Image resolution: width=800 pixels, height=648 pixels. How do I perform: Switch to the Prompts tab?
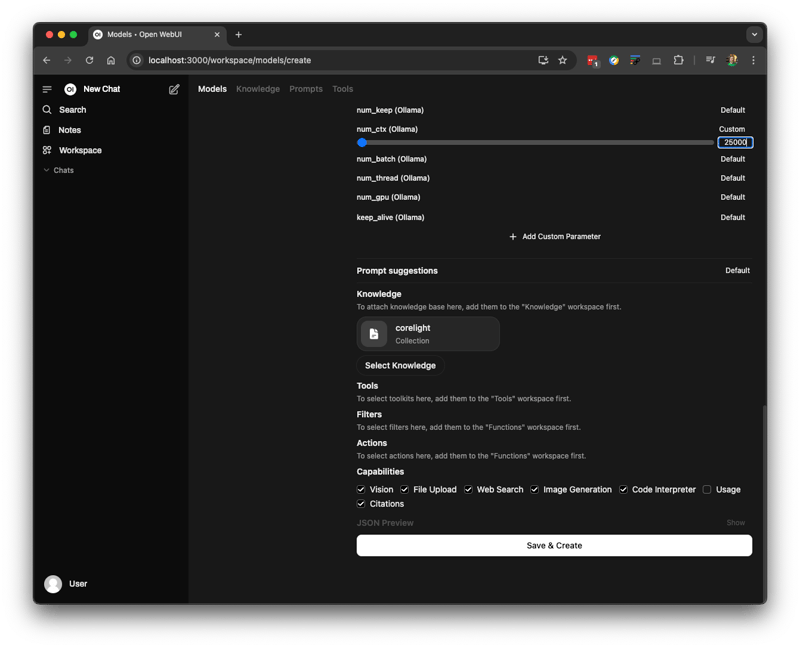(306, 89)
